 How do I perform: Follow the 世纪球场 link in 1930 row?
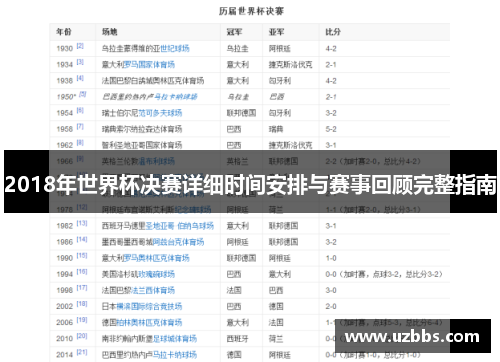tap(175, 49)
